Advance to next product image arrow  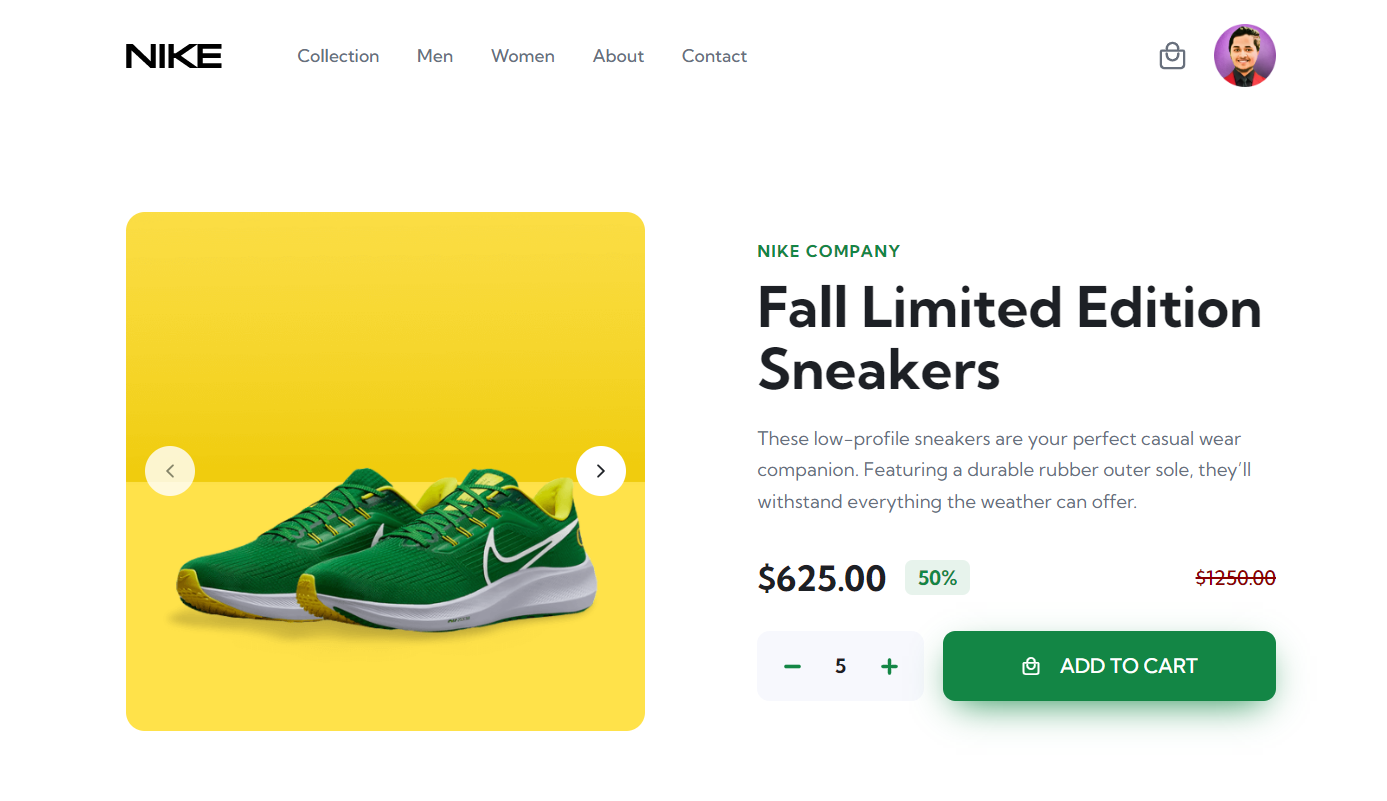click(x=601, y=470)
